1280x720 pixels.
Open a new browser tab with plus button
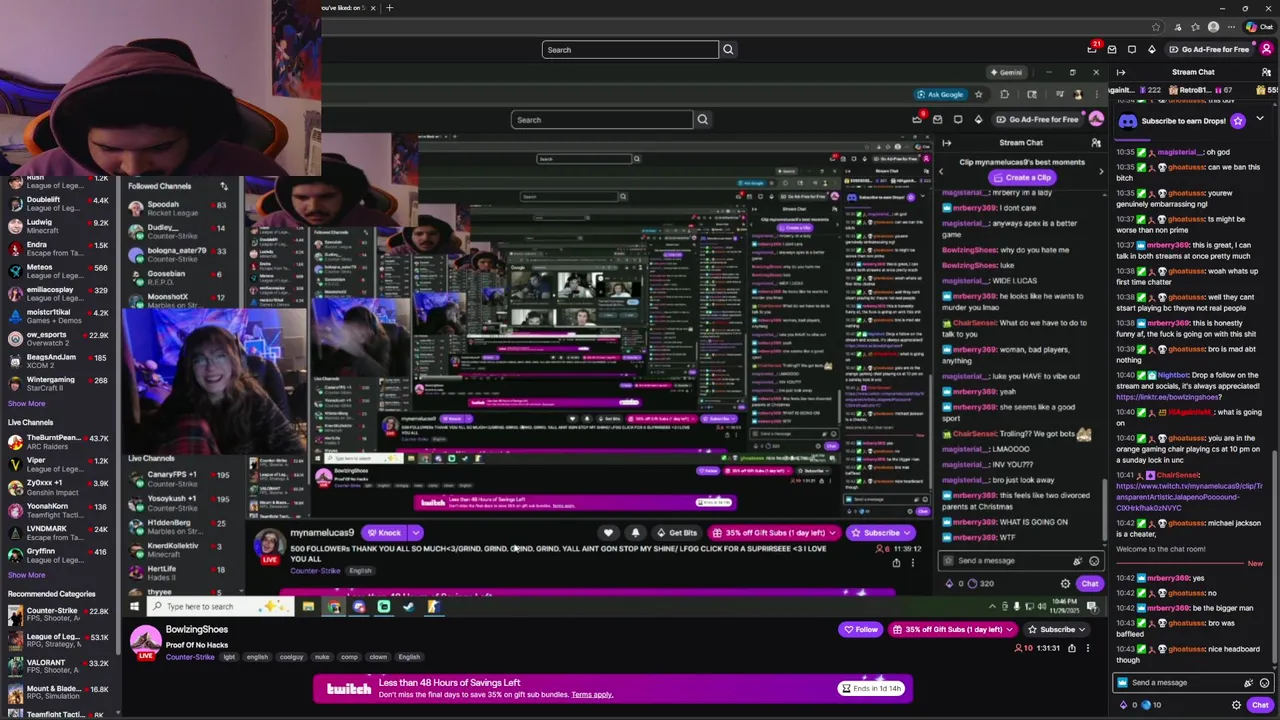point(389,8)
